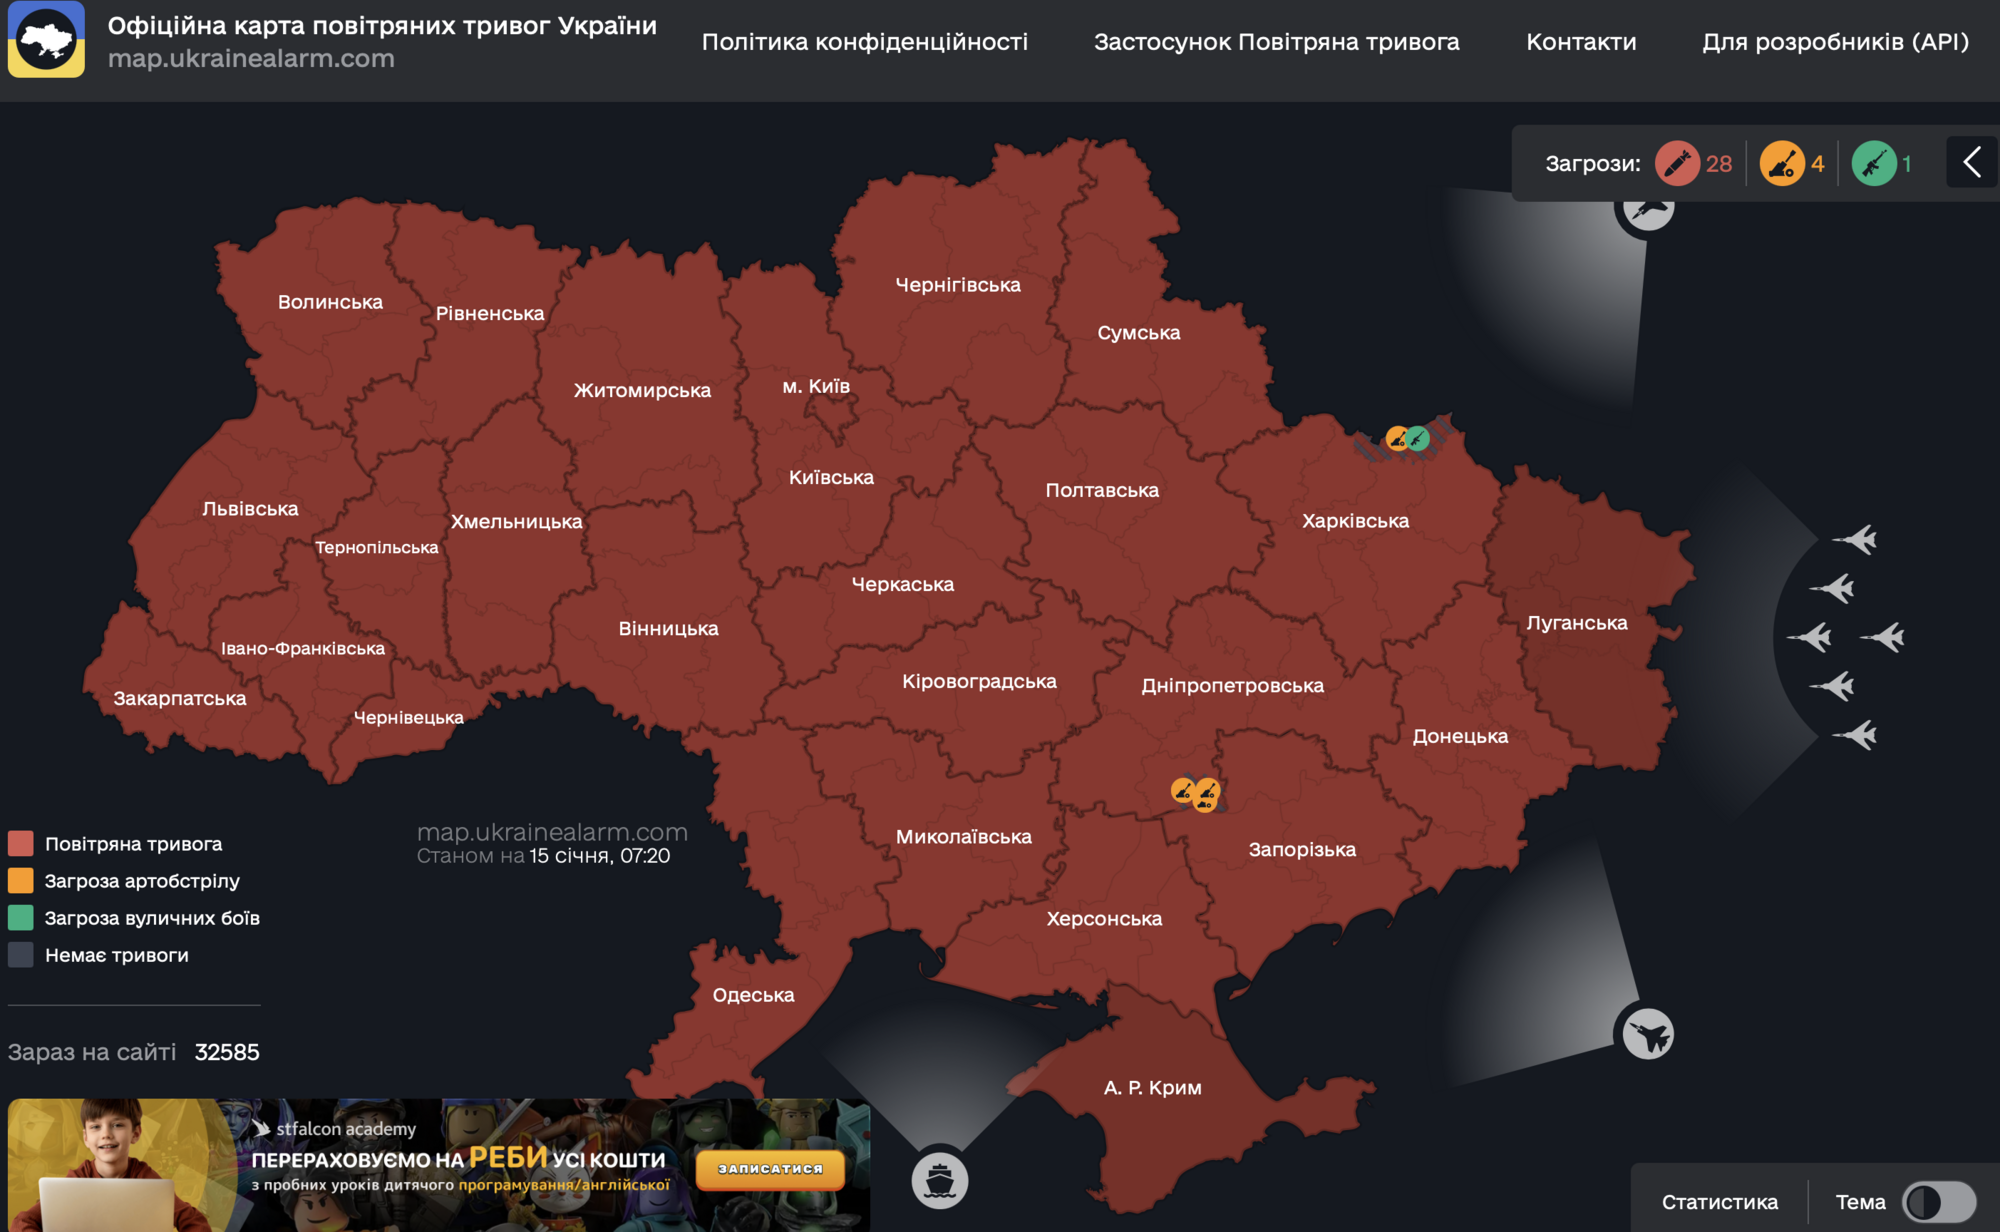Click the red Повітряна тривога legend swatch
Viewport: 2000px width, 1232px height.
point(20,843)
